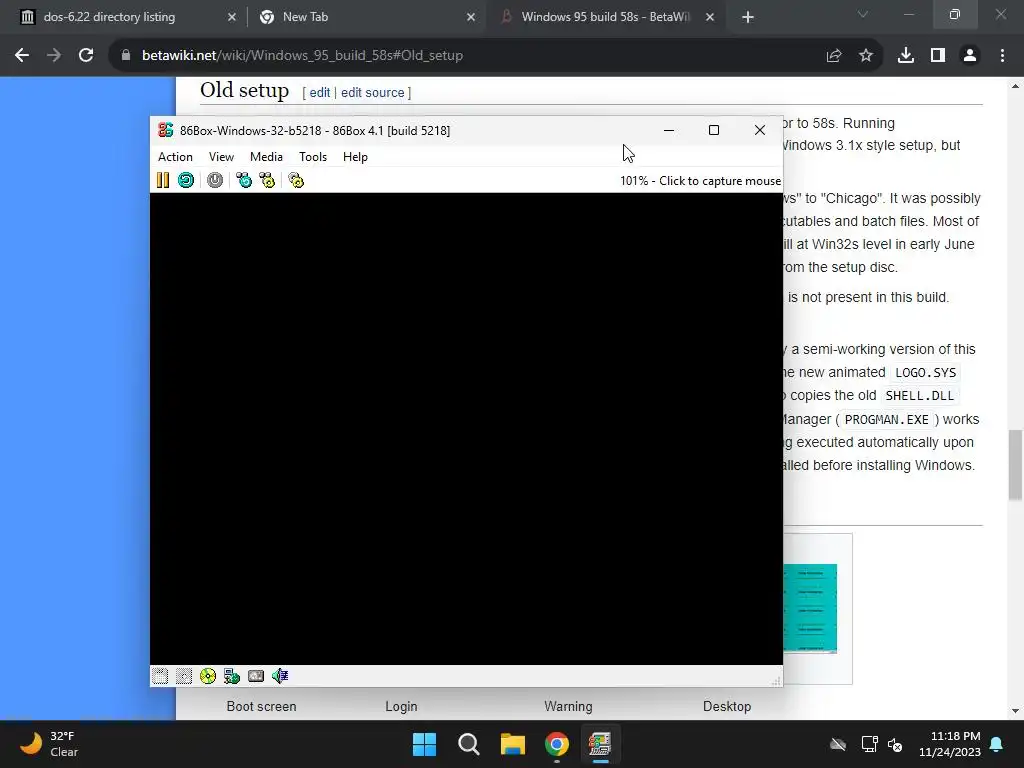Click the network icon in 86Box status bar
The width and height of the screenshot is (1024, 768).
[x=232, y=676]
